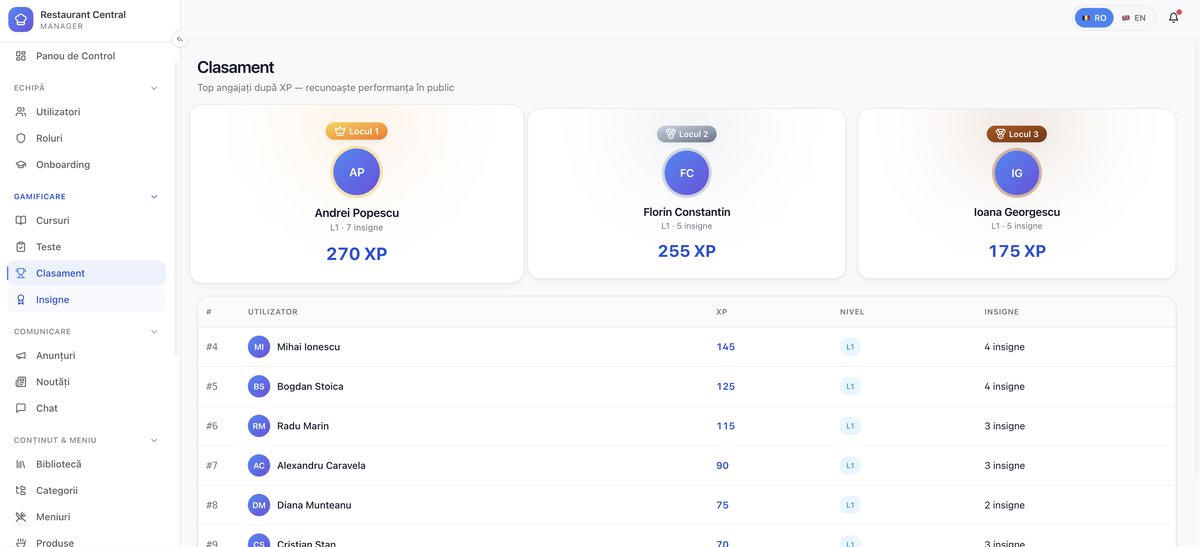Open the Insigne menu item
Viewport: 1200px width, 547px height.
(86, 299)
